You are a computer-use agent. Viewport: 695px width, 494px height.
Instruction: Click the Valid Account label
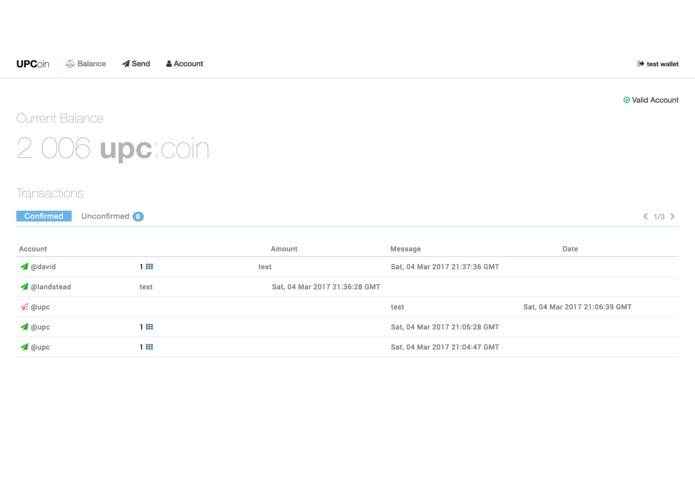pos(655,100)
